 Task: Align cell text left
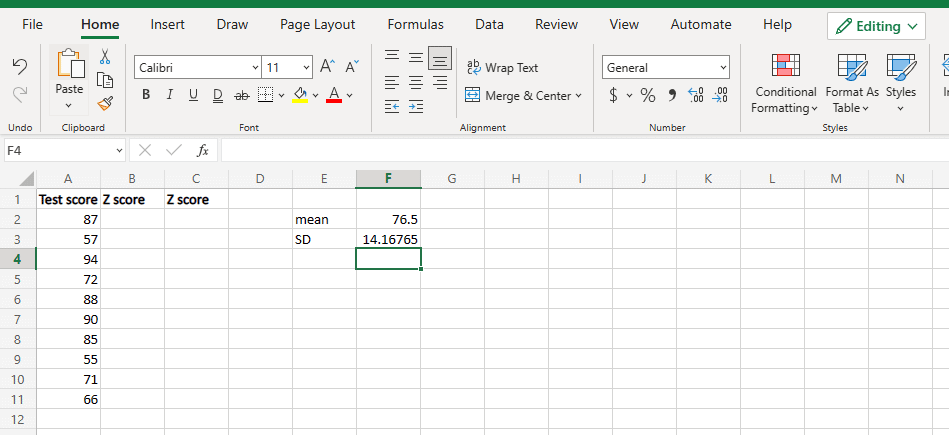click(392, 82)
